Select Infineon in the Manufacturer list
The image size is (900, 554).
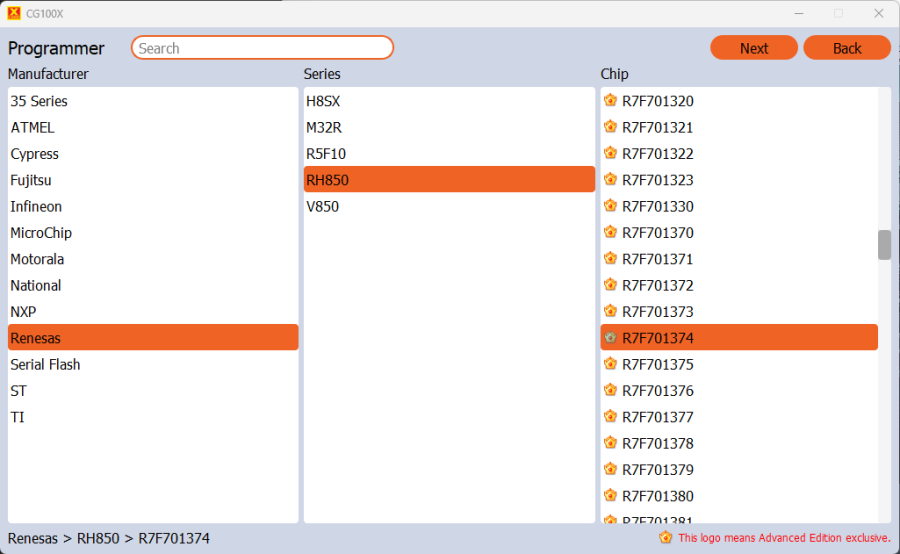pyautogui.click(x=36, y=207)
